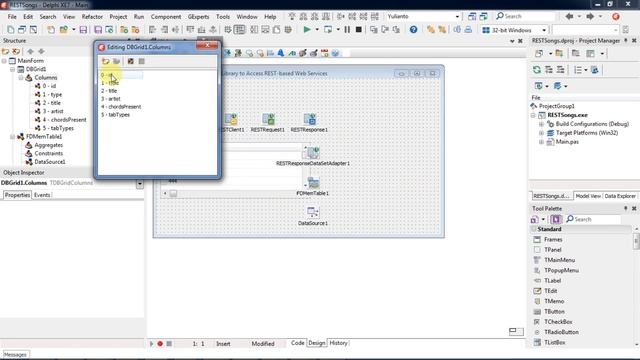Collapse the MainForm node in Structure
The height and width of the screenshot is (360, 640).
click(x=4, y=61)
